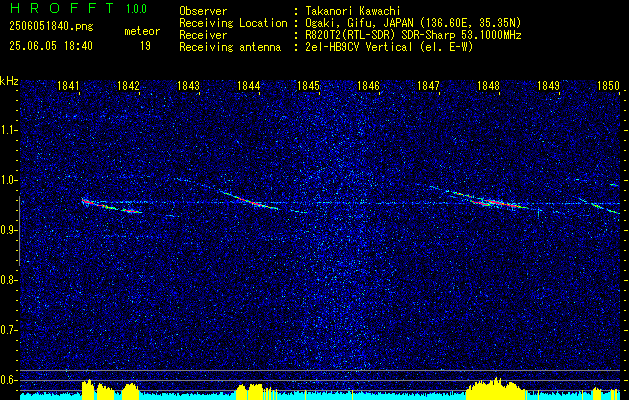Click the meteor count 19

(x=145, y=46)
